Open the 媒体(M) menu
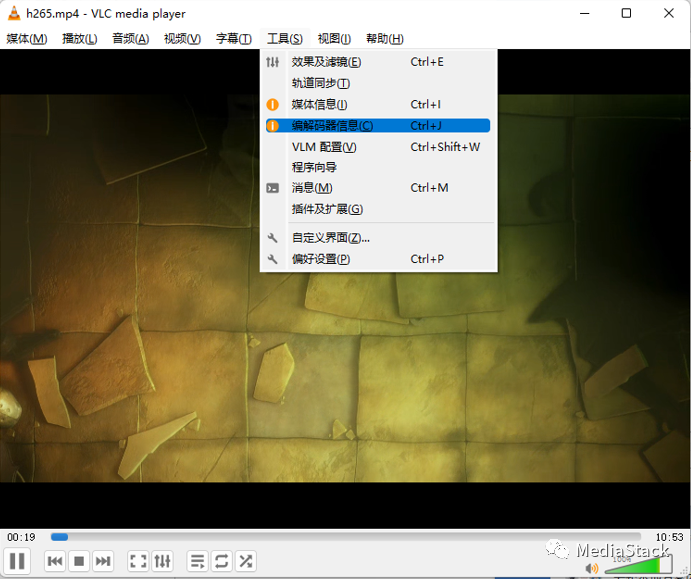Screen dimensions: 691x579 pos(27,39)
